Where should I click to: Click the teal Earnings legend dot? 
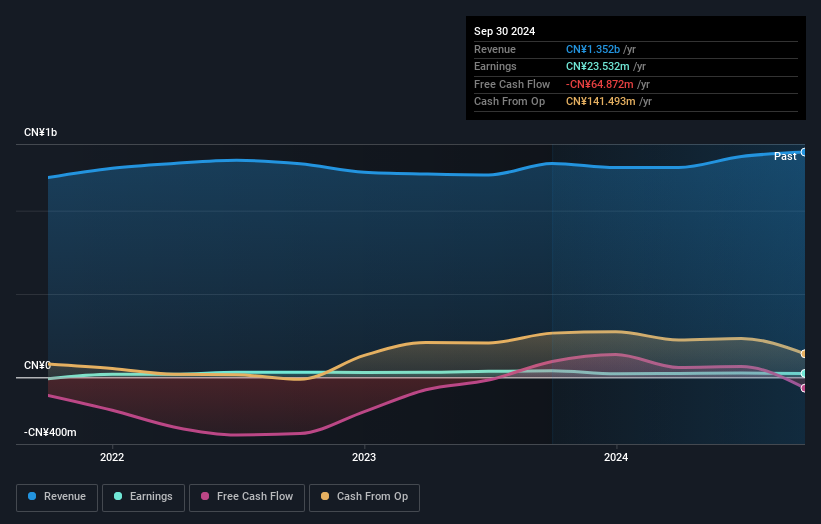click(x=118, y=496)
